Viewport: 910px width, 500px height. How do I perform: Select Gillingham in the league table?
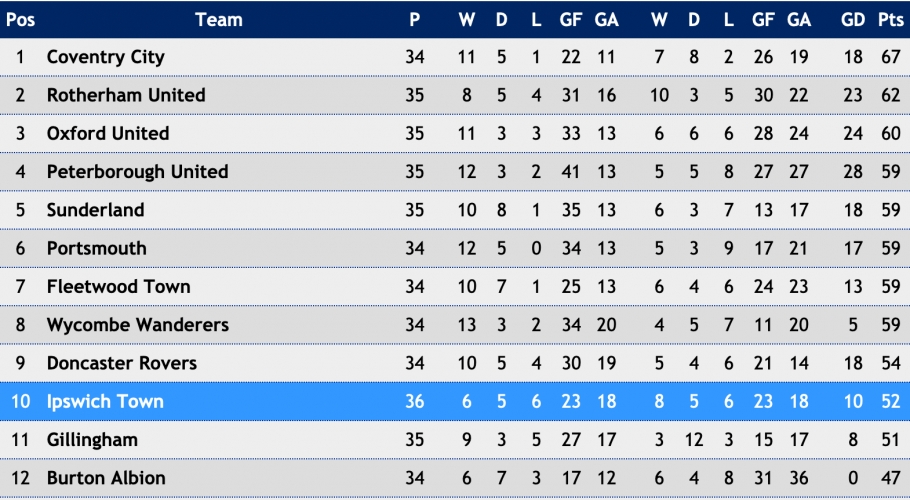pos(92,440)
